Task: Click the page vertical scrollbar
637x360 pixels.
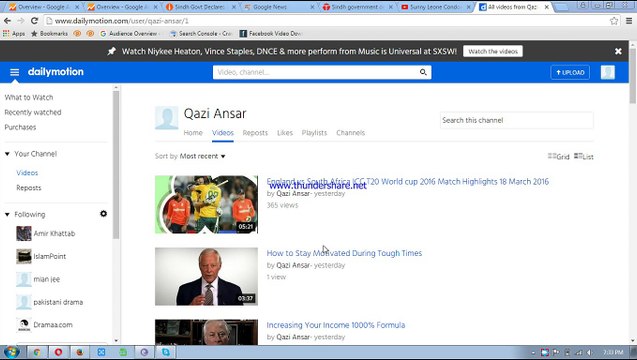Action: click(x=633, y=75)
